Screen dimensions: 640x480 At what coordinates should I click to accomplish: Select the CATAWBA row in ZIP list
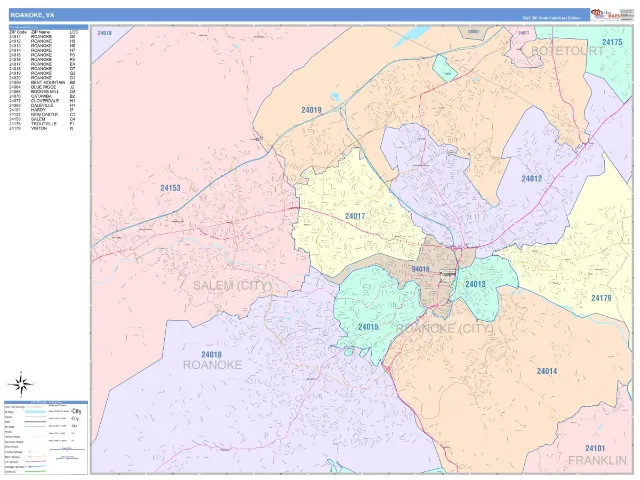pyautogui.click(x=42, y=96)
